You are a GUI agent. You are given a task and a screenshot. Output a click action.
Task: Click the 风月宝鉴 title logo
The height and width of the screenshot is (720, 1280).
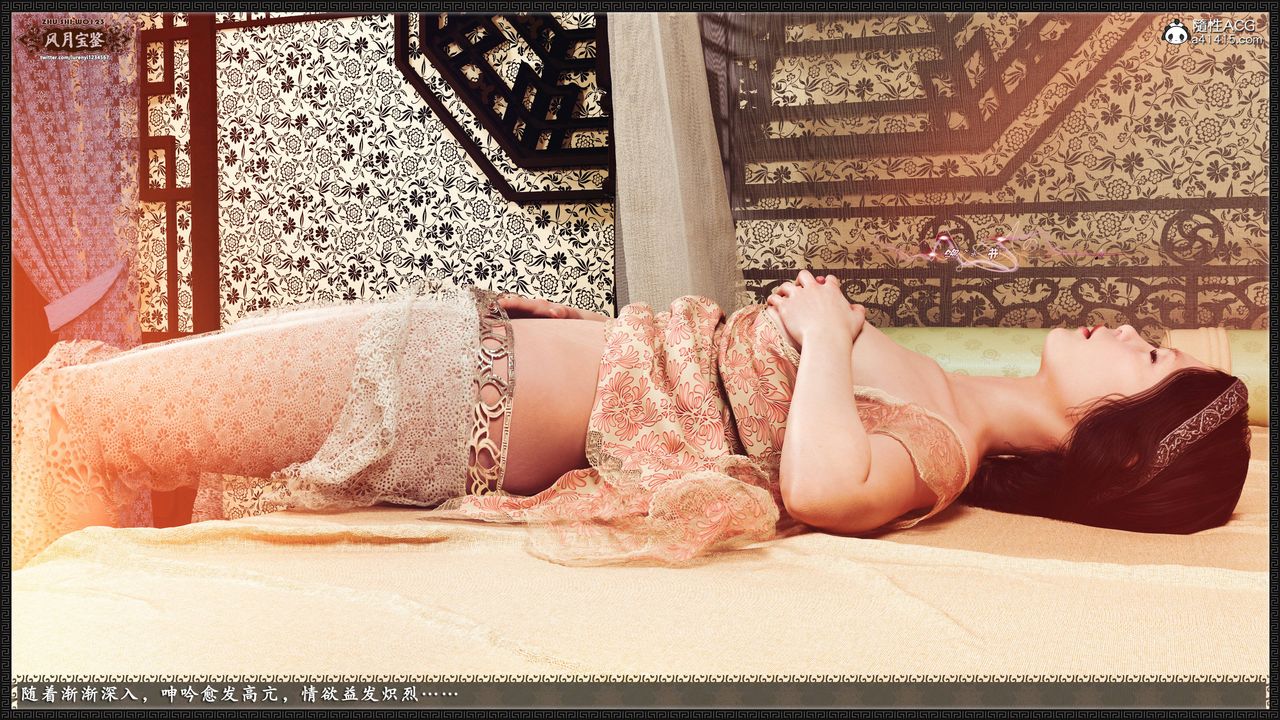point(74,40)
